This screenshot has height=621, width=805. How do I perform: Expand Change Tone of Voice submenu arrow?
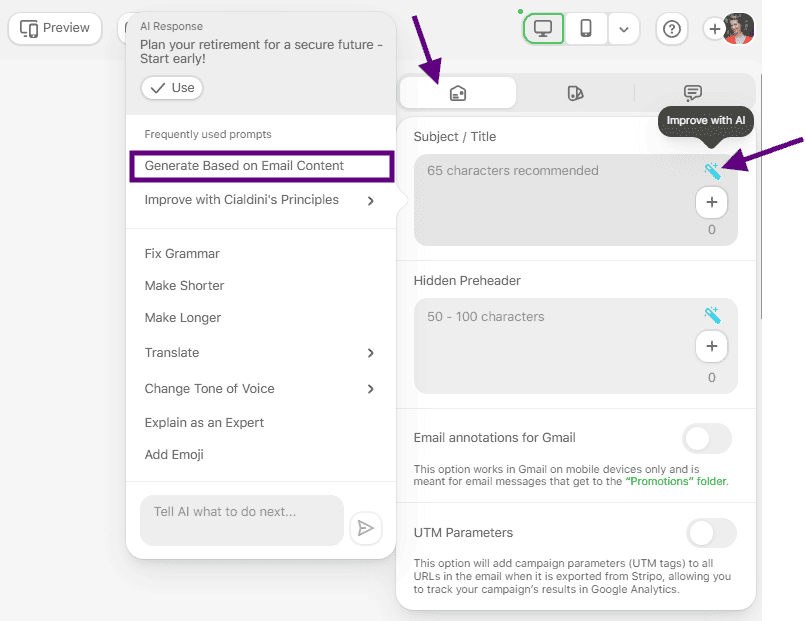coord(371,389)
